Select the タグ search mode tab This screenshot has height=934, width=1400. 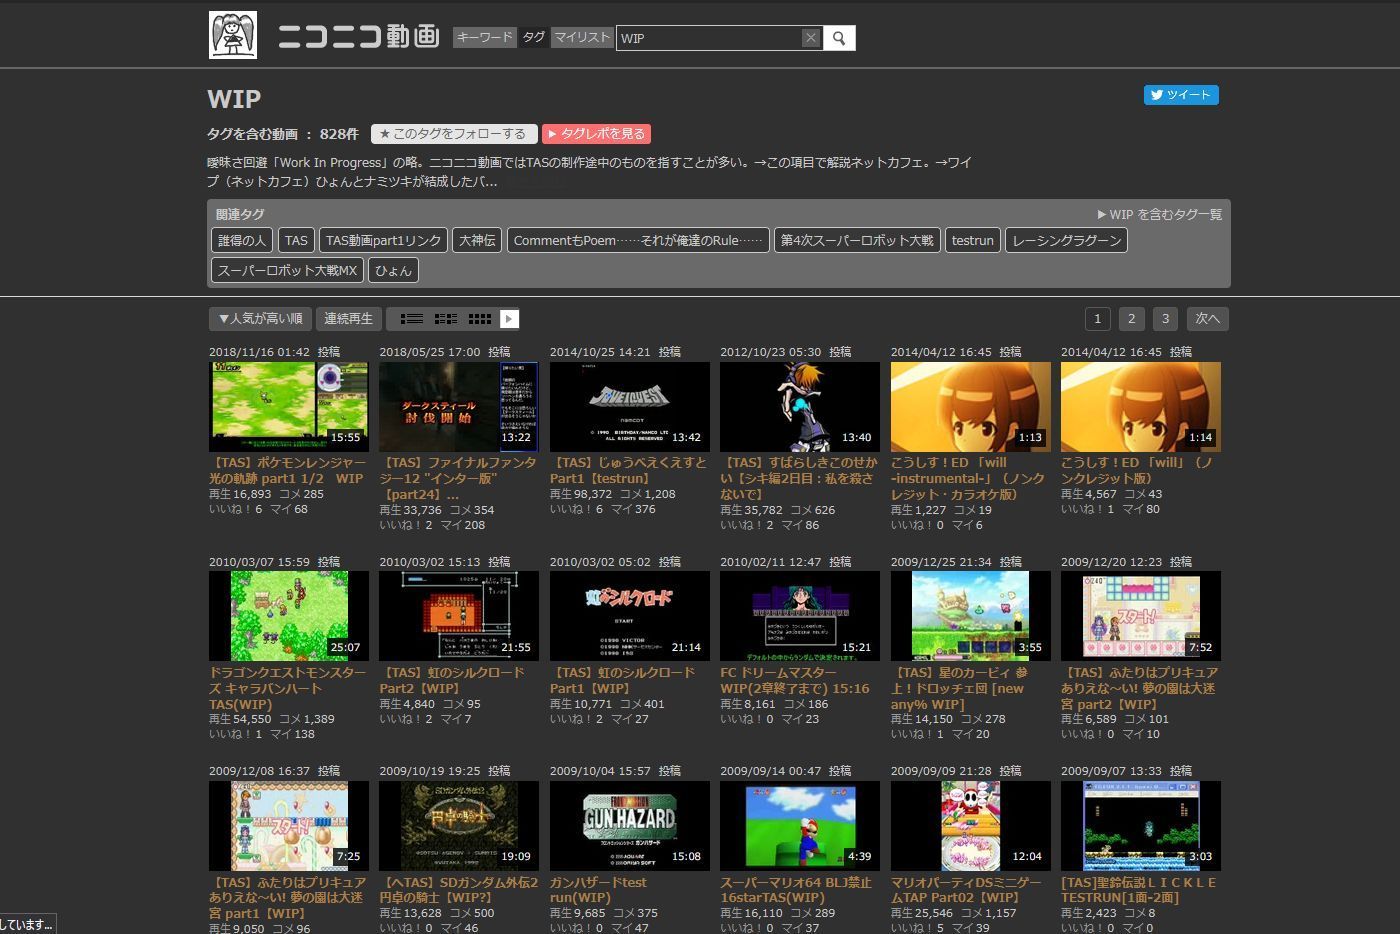[534, 37]
